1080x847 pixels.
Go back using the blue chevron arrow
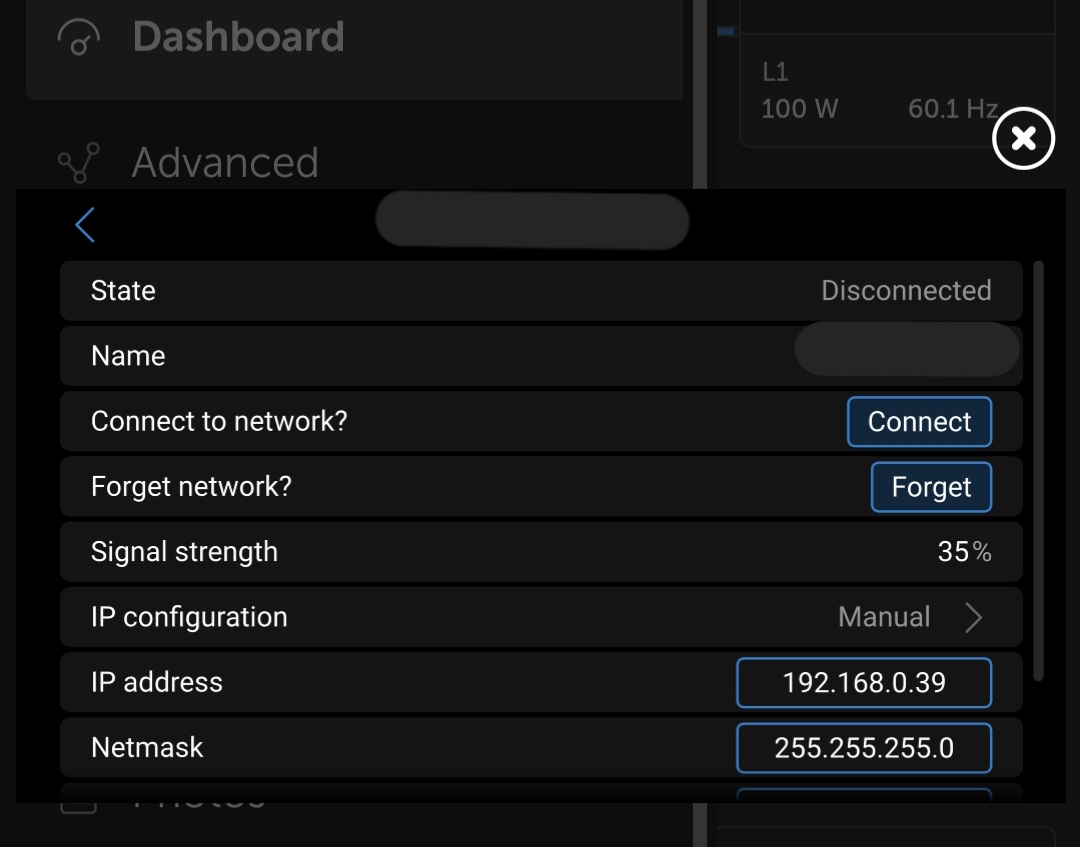tap(85, 225)
